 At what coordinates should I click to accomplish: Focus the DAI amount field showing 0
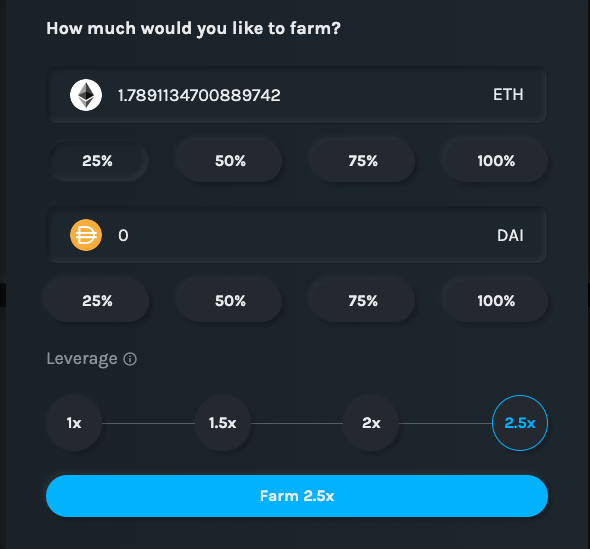tap(297, 235)
